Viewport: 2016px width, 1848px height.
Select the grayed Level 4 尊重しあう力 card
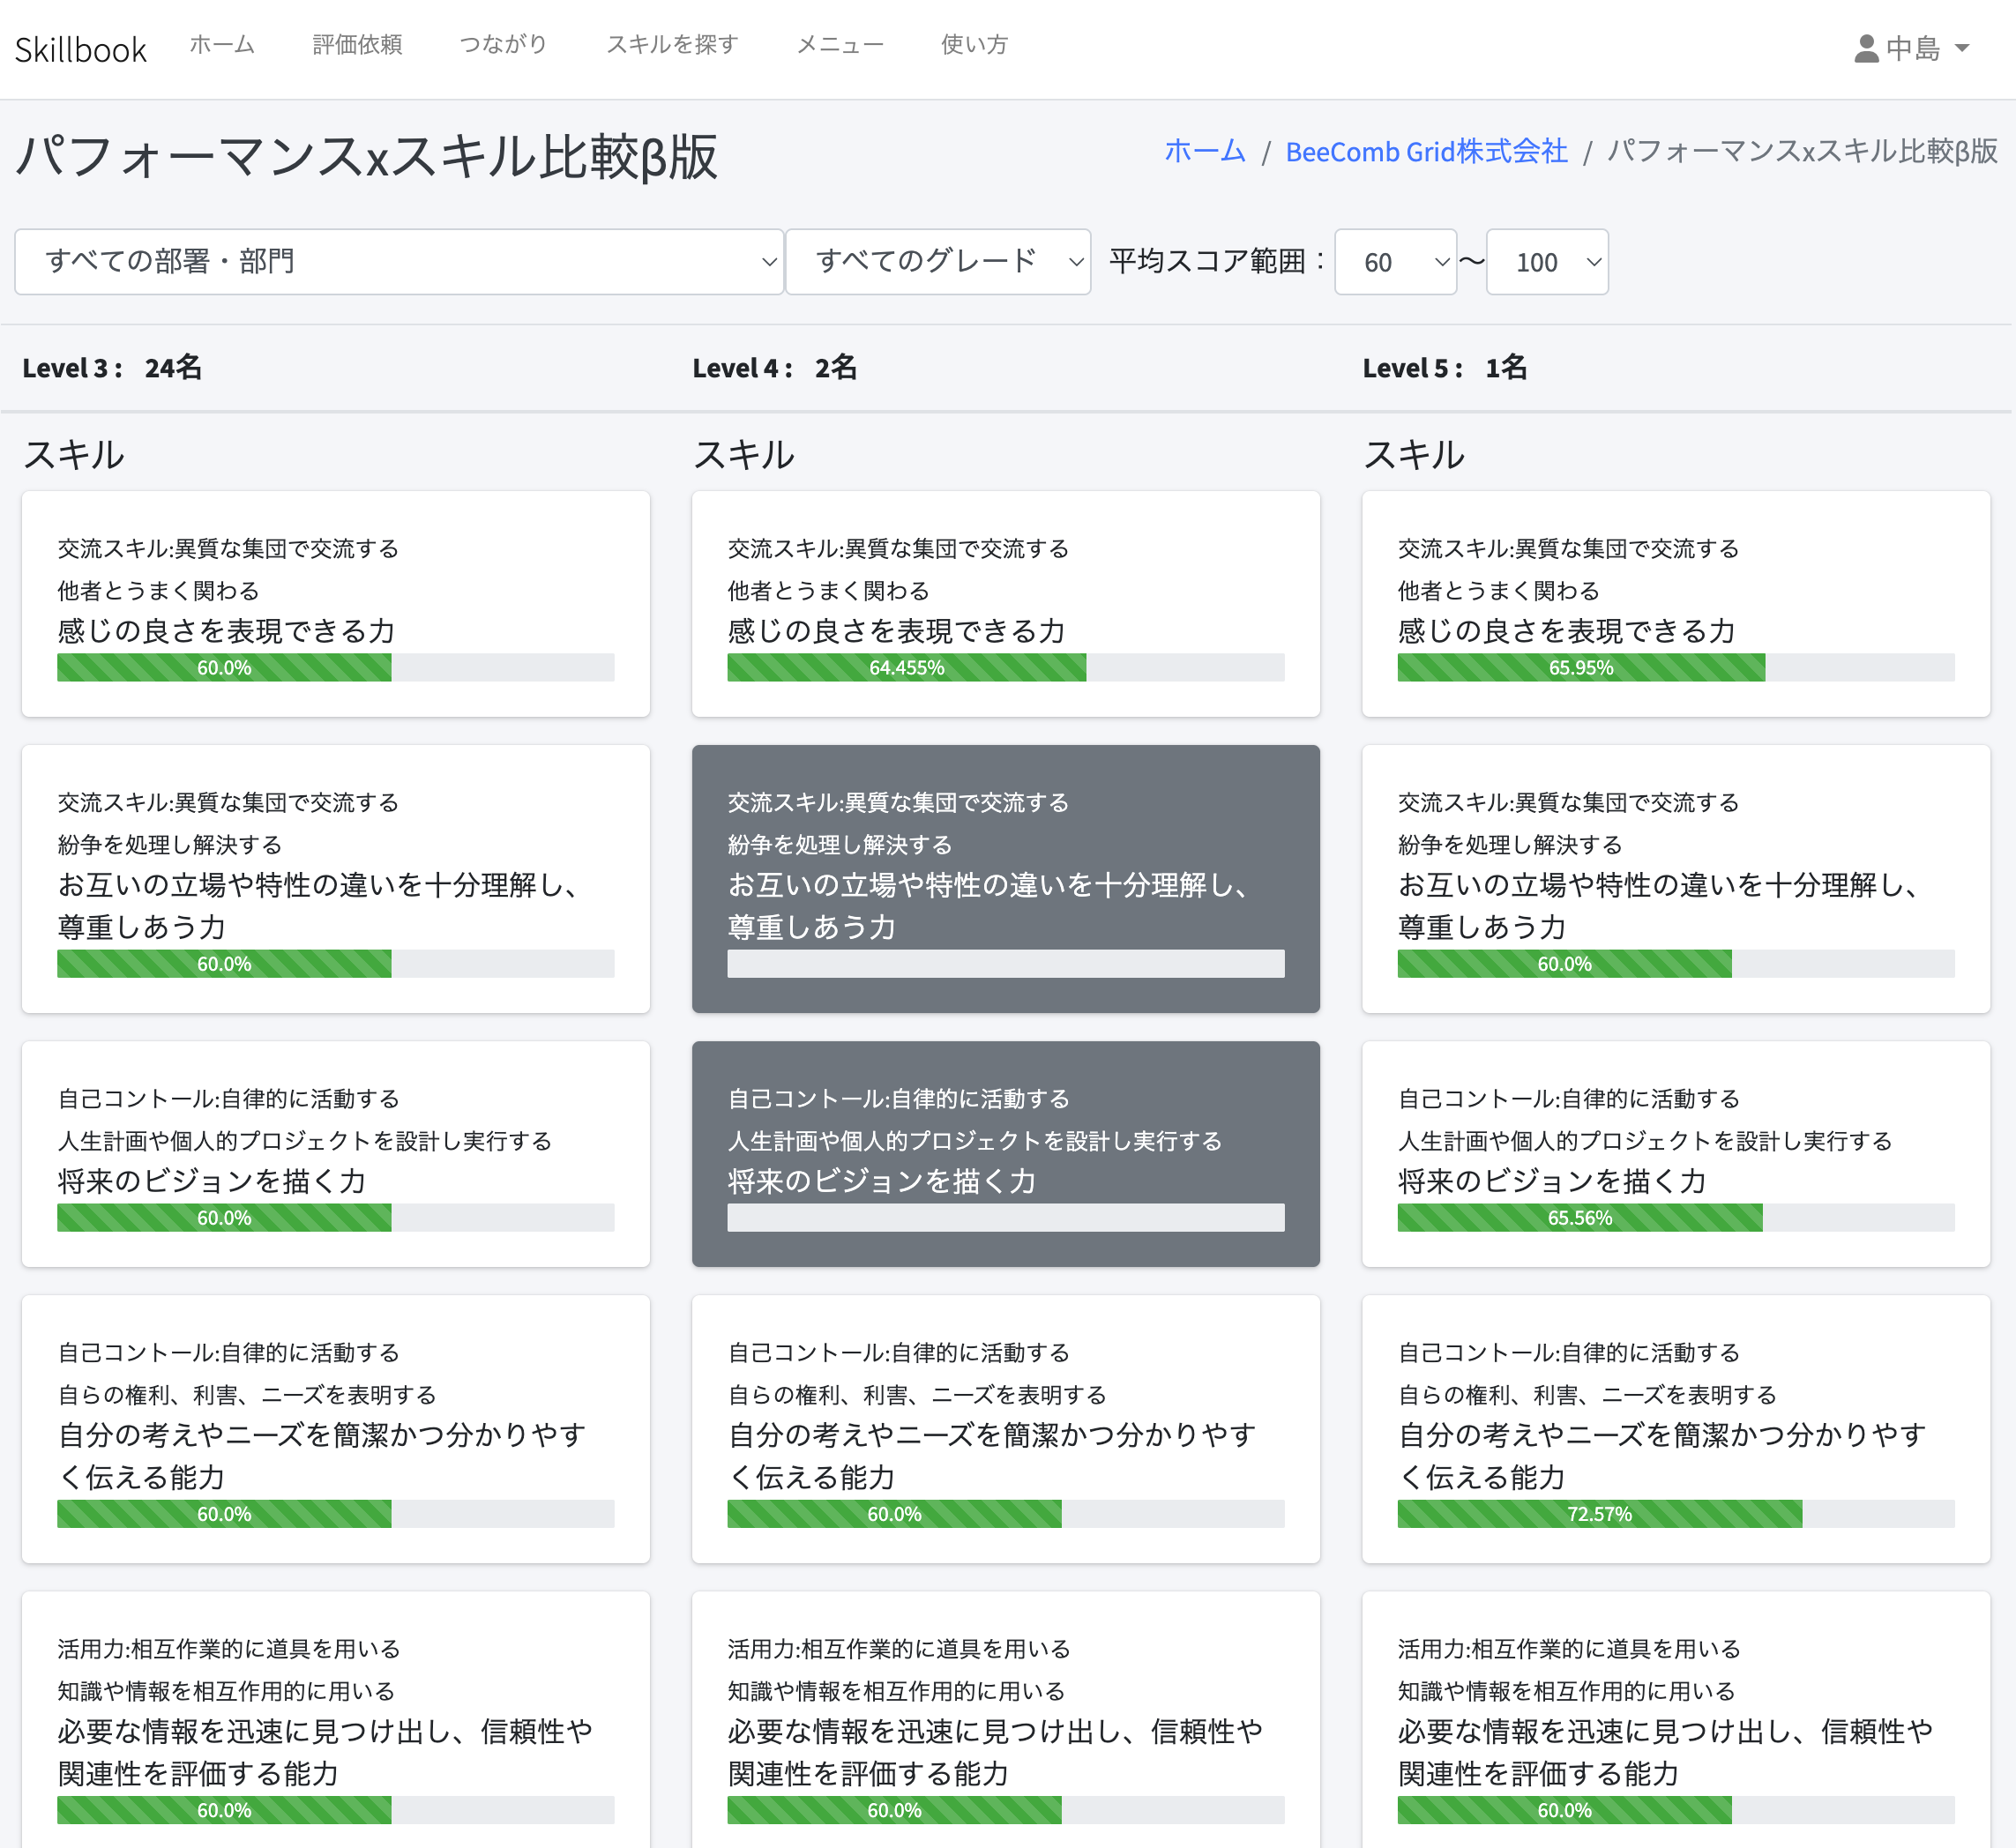tap(1005, 879)
